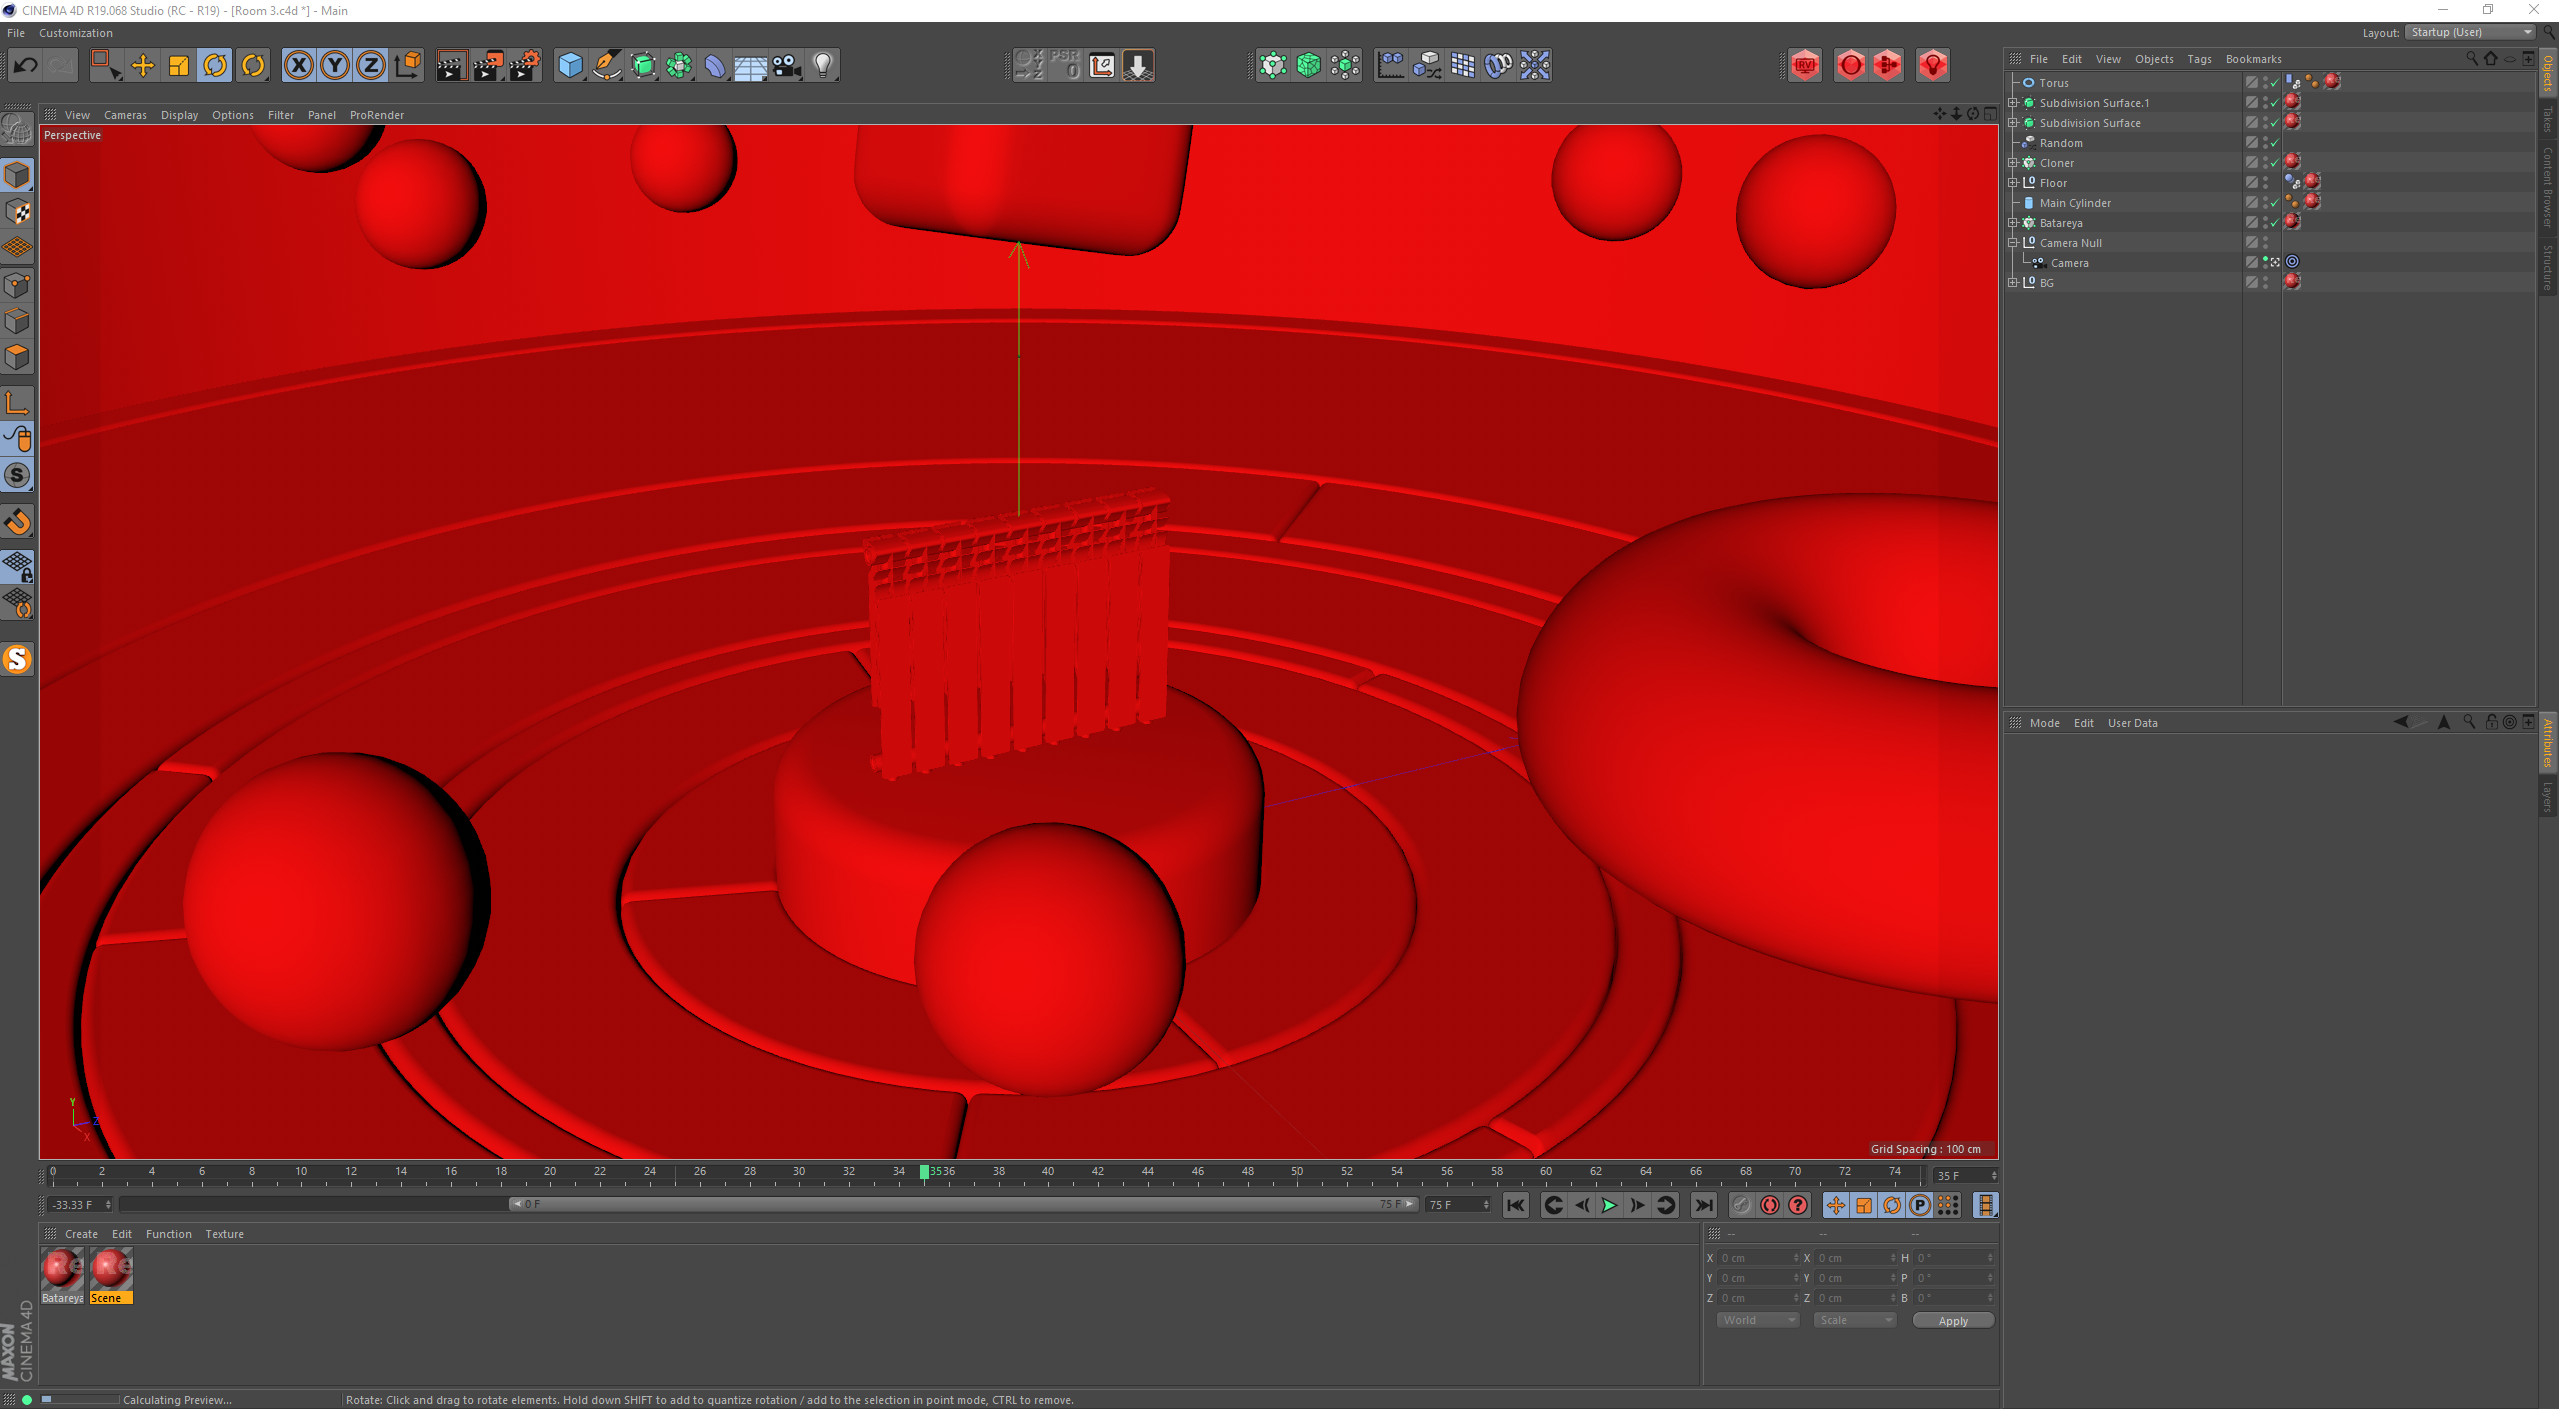
Task: Select the Scale tool in top toolbar
Action: [178, 66]
